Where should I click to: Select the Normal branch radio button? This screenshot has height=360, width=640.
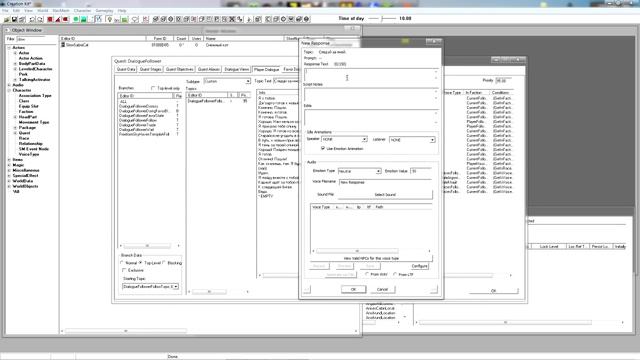122,263
